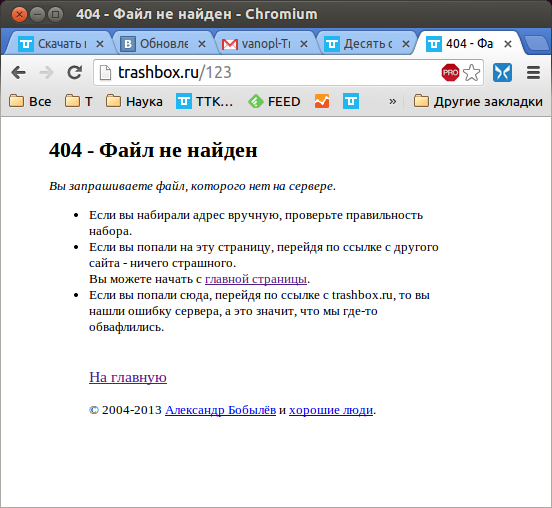This screenshot has height=508, width=552.
Task: Close the Десять tab
Action: click(406, 44)
